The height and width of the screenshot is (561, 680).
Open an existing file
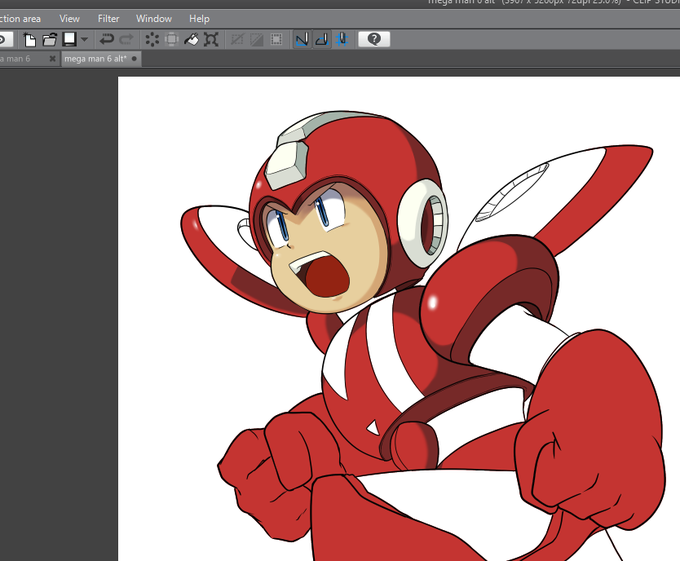point(49,40)
